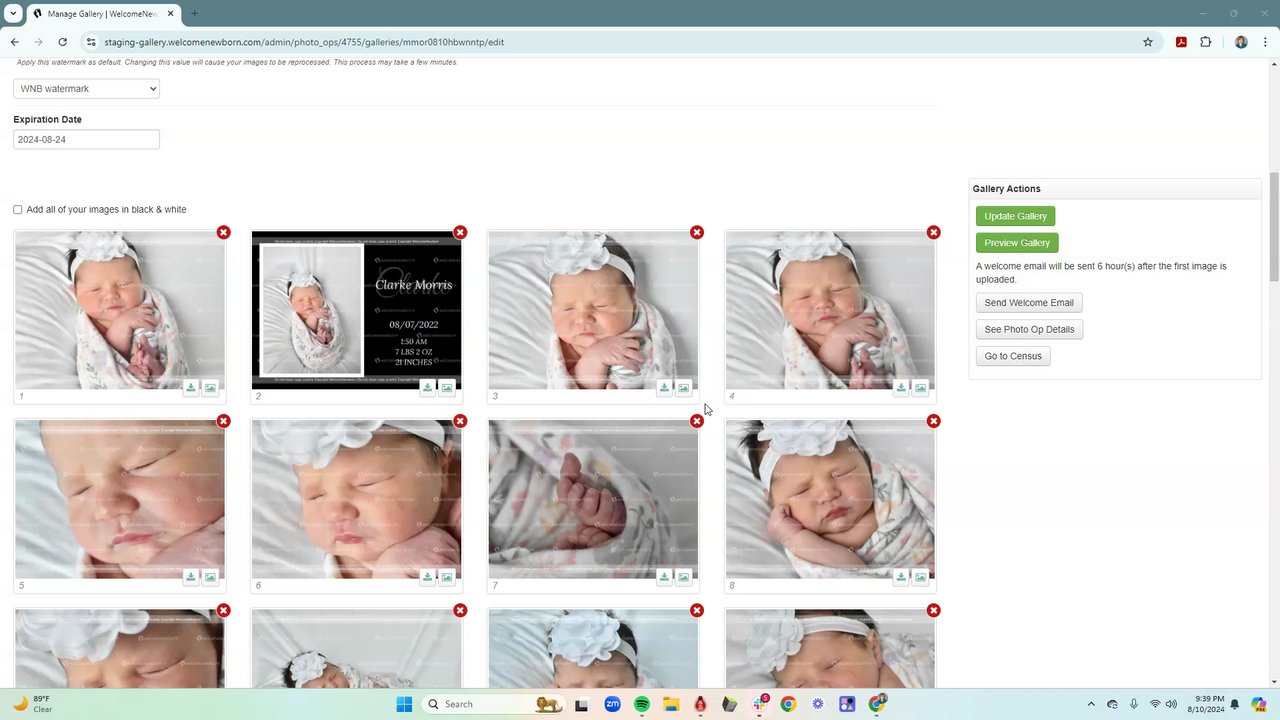Download image 1 using its download icon
This screenshot has width=1280, height=720.
coord(191,387)
